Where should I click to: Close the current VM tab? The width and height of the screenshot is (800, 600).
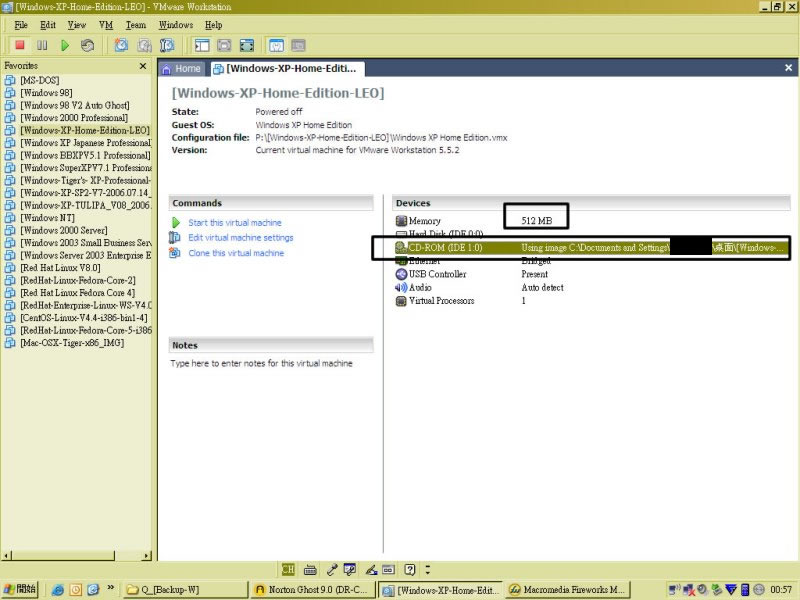788,68
